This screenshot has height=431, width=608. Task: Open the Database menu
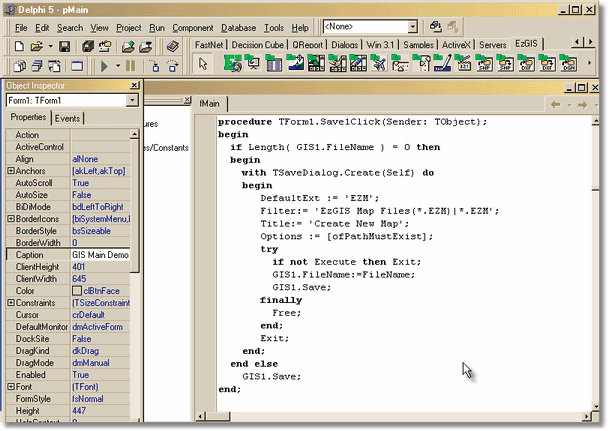[238, 28]
